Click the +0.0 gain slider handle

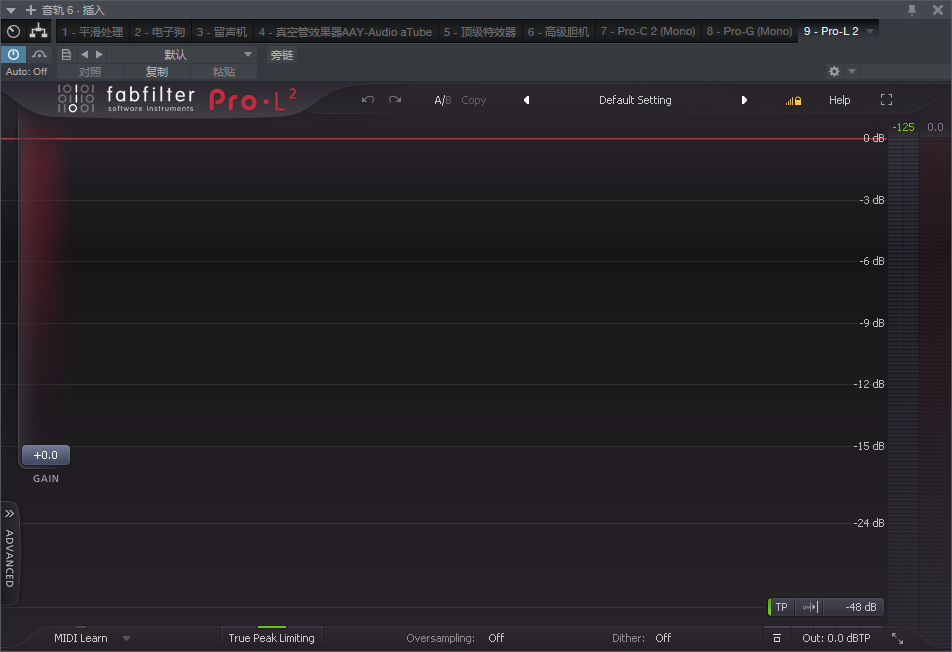click(46, 455)
